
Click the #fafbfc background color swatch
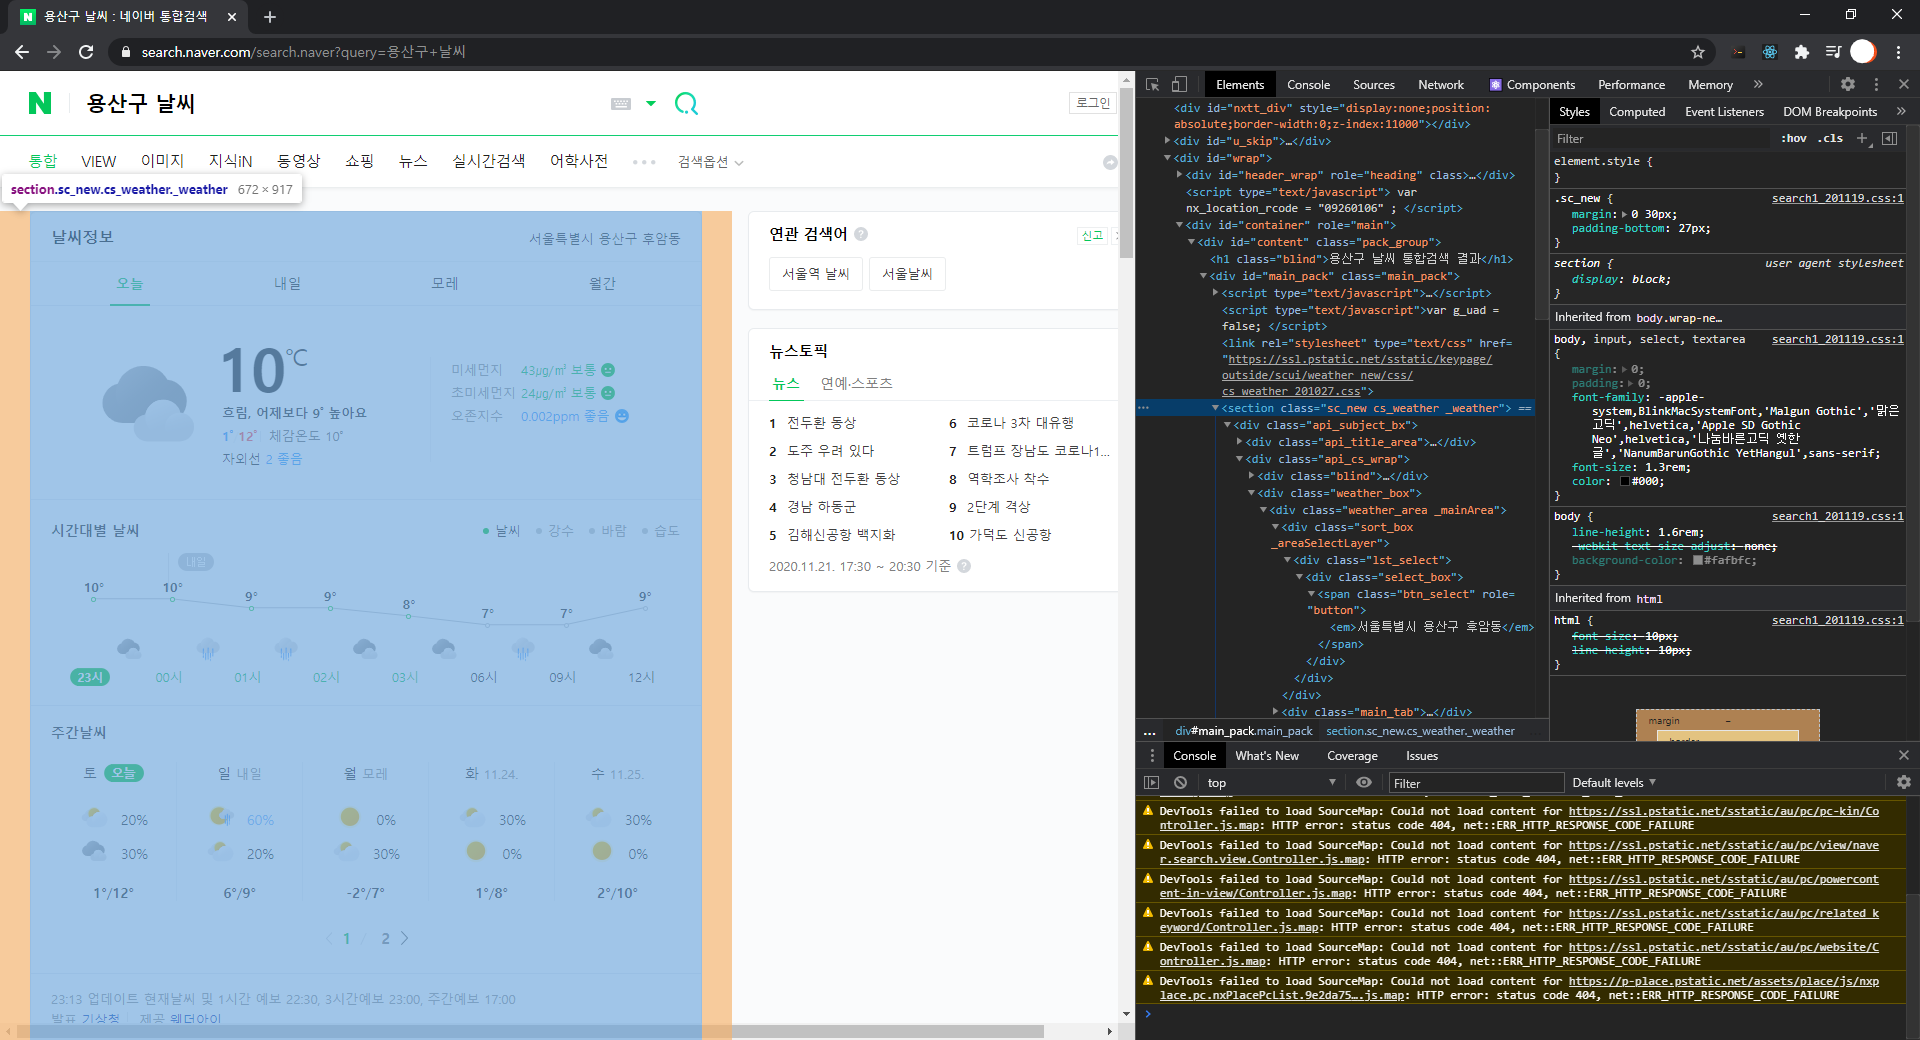click(1698, 561)
